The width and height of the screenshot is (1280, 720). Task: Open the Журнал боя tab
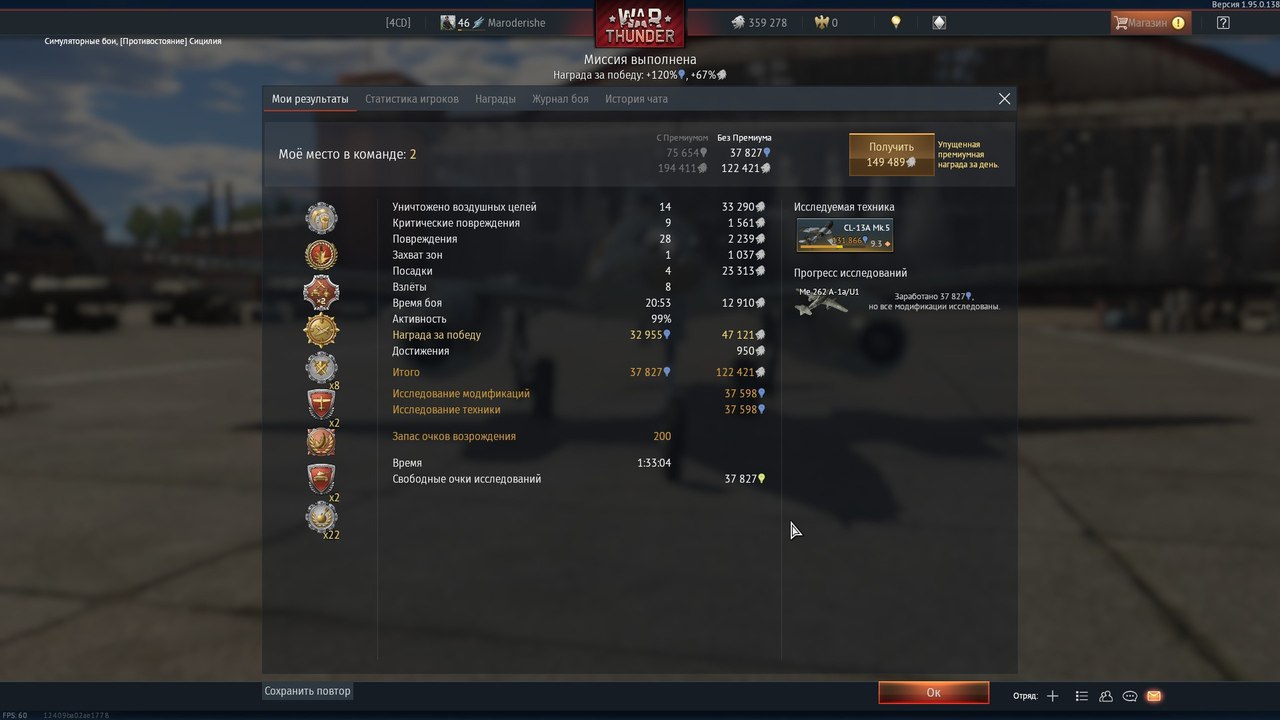(560, 99)
